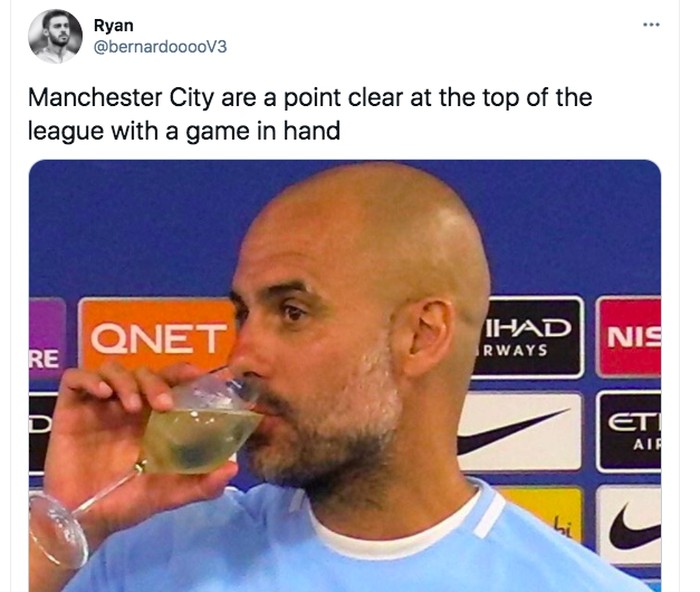Viewport: 700px width, 592px height.
Task: Click the partial 'ETI AIR' board at right
Action: pyautogui.click(x=632, y=431)
